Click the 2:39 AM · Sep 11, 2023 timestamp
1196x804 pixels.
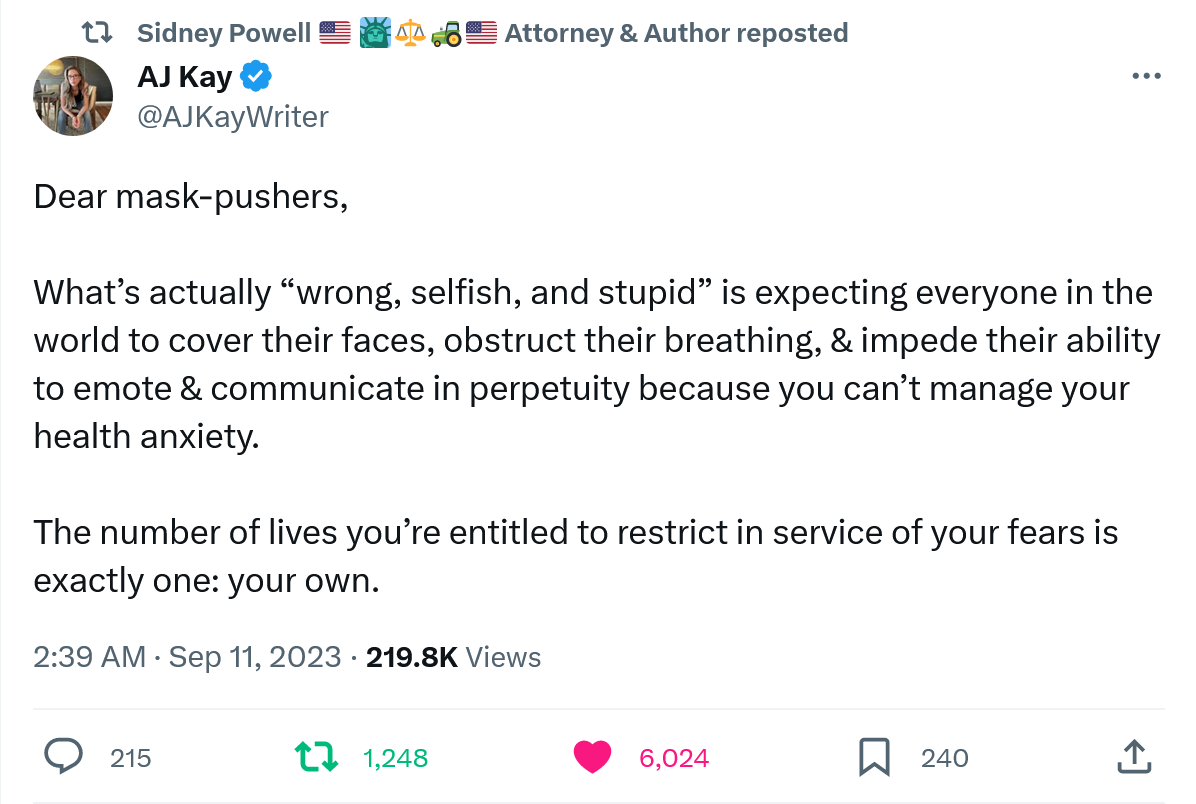(x=187, y=657)
